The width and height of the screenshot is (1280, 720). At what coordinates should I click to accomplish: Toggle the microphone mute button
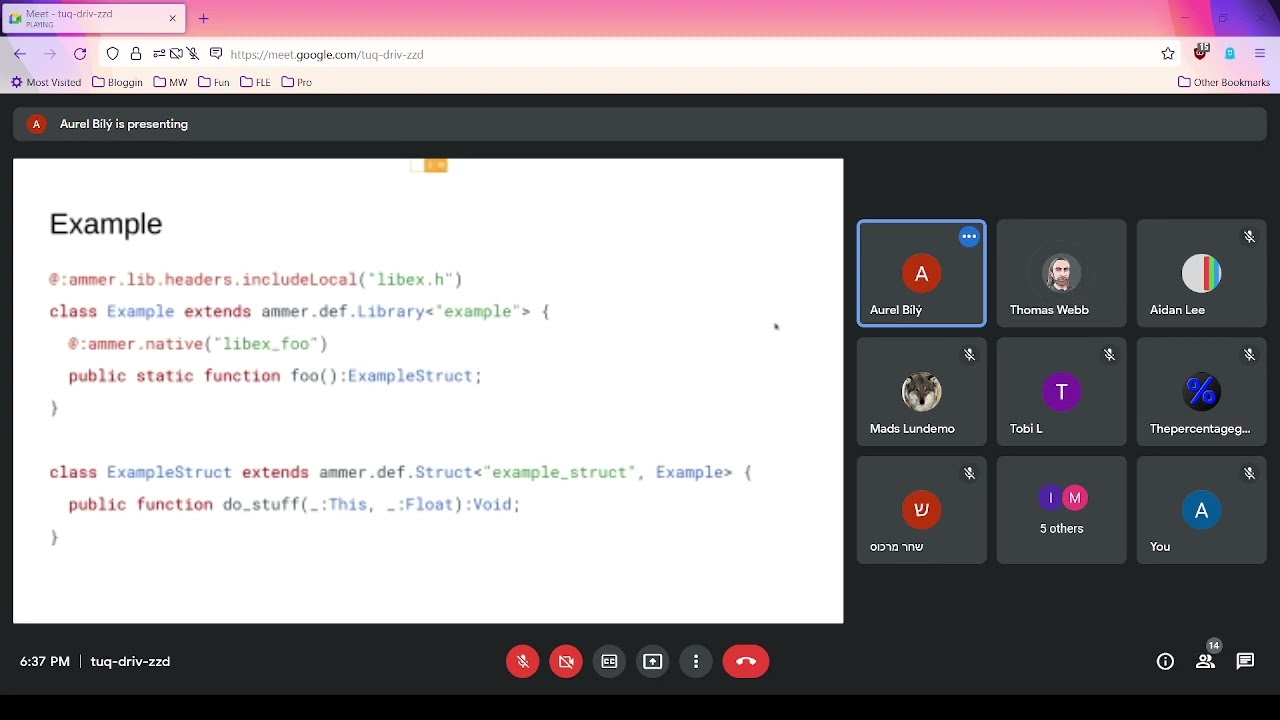523,662
